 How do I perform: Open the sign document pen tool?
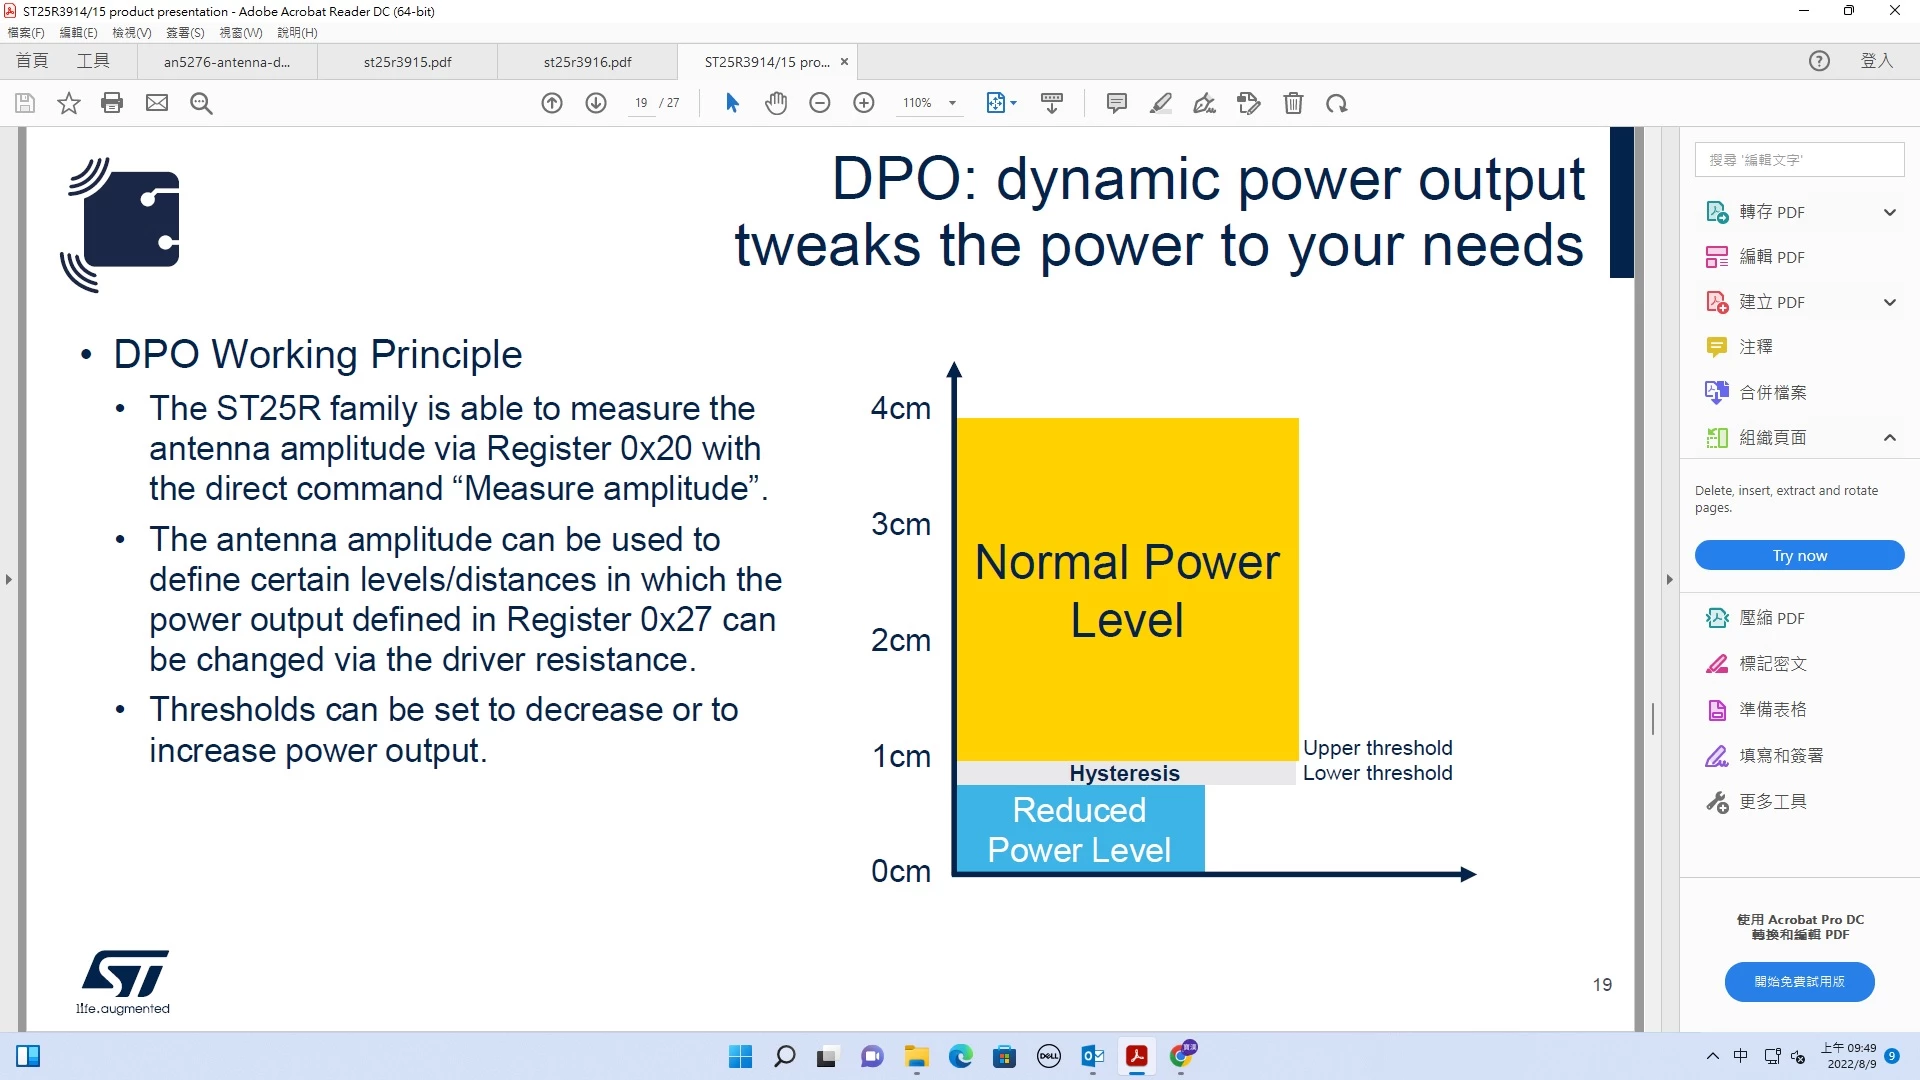[1205, 103]
